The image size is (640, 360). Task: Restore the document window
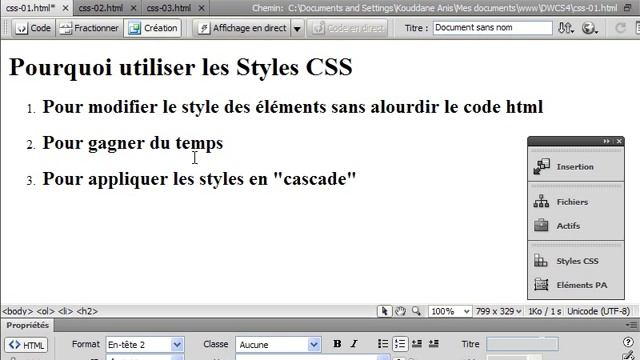628,8
